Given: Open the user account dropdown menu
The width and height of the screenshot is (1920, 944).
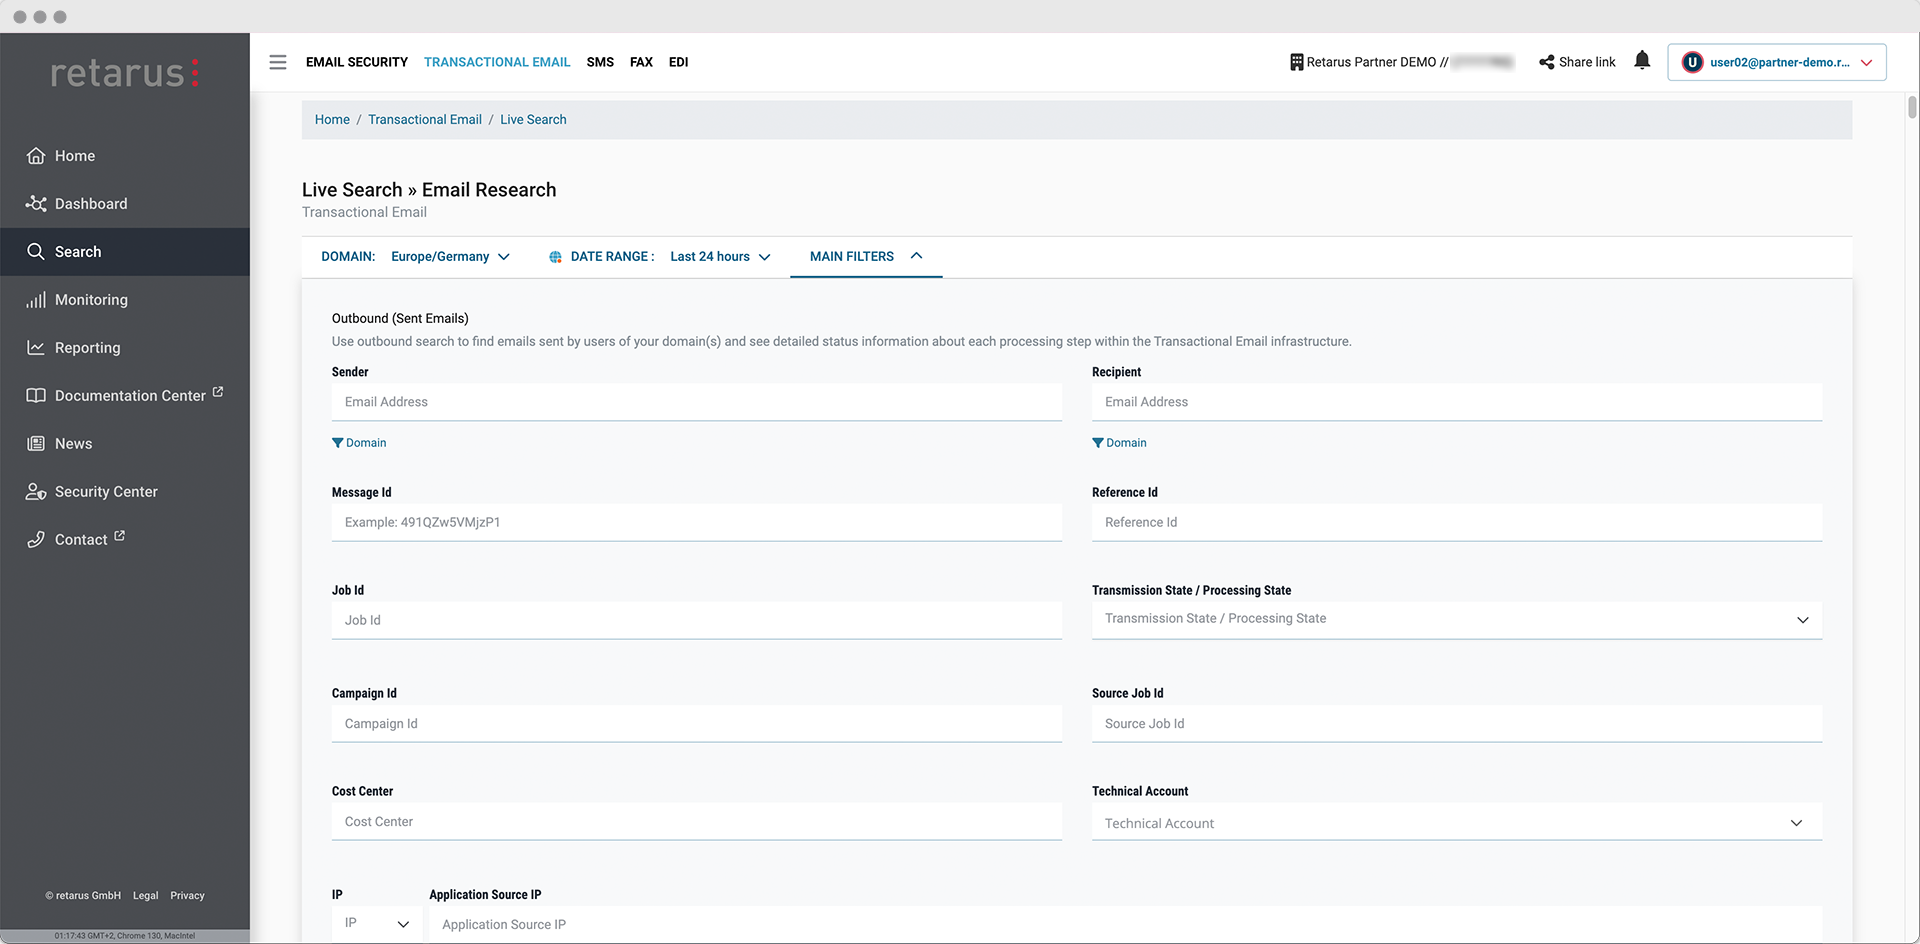Looking at the screenshot, I should point(1777,62).
